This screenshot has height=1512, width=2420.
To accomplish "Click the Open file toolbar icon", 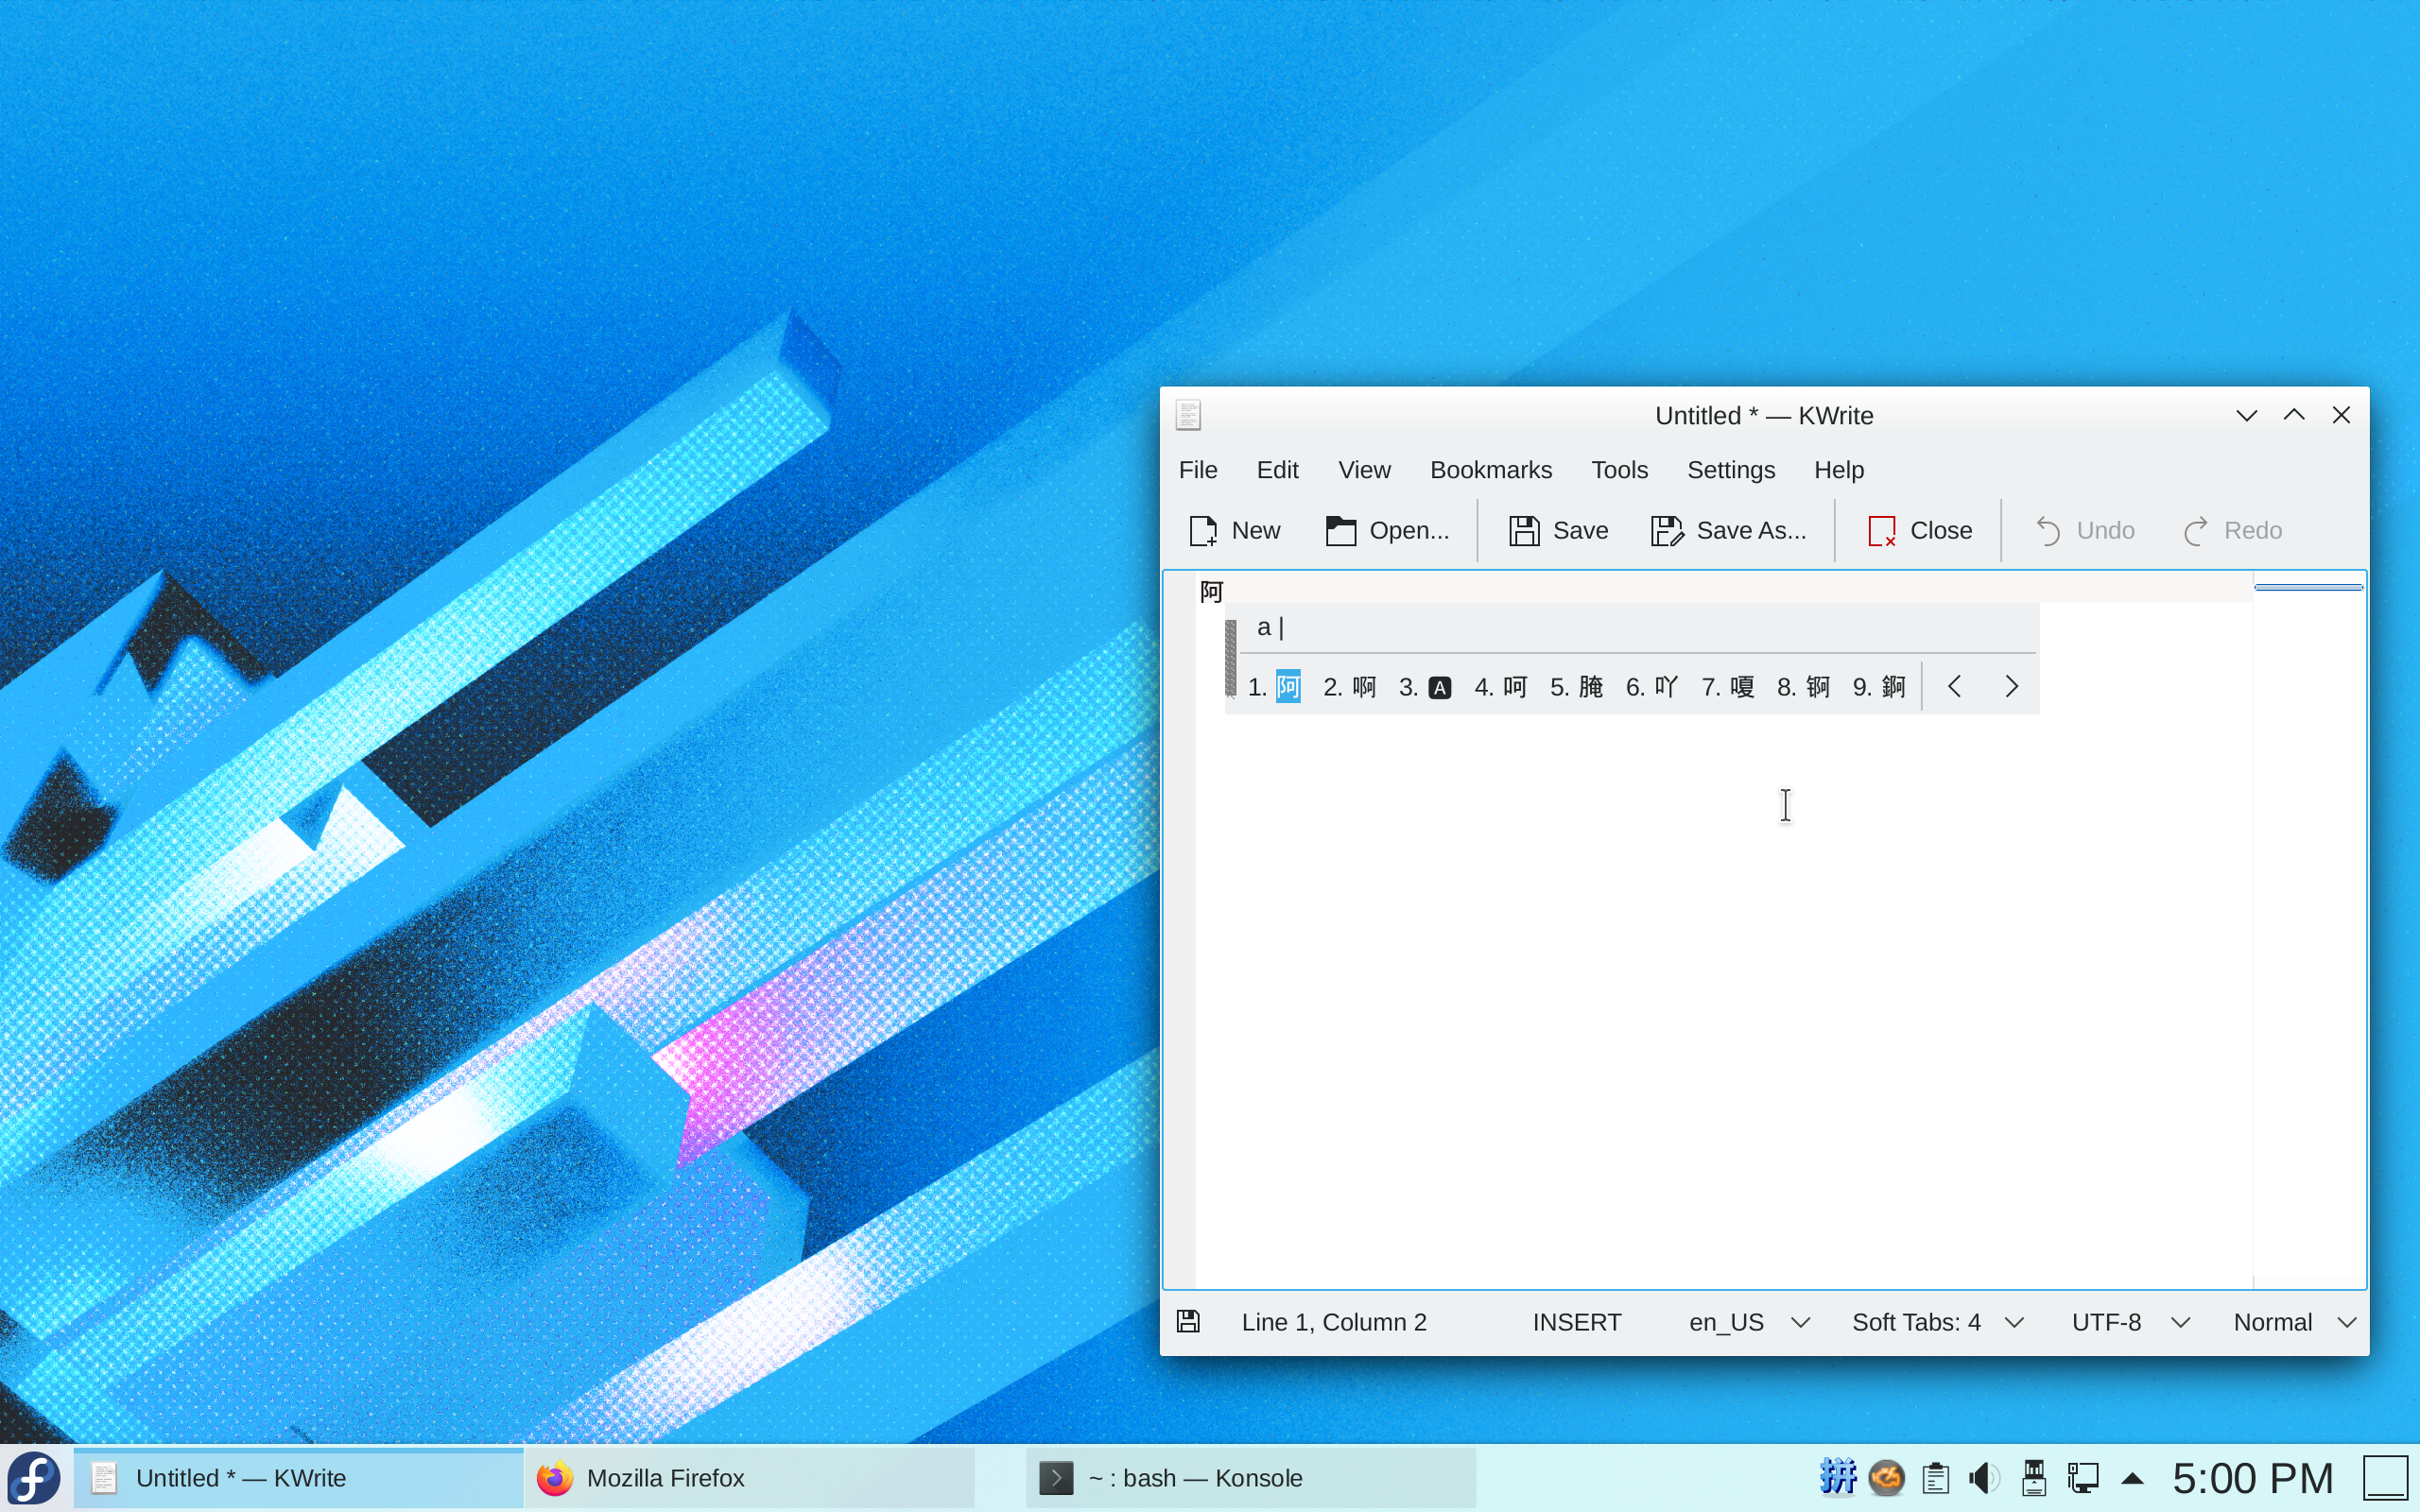I will coord(1340,531).
